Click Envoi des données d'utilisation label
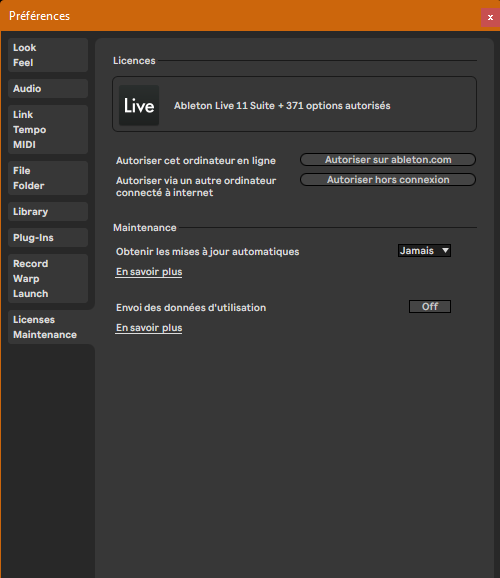The image size is (500, 578). click(x=191, y=307)
